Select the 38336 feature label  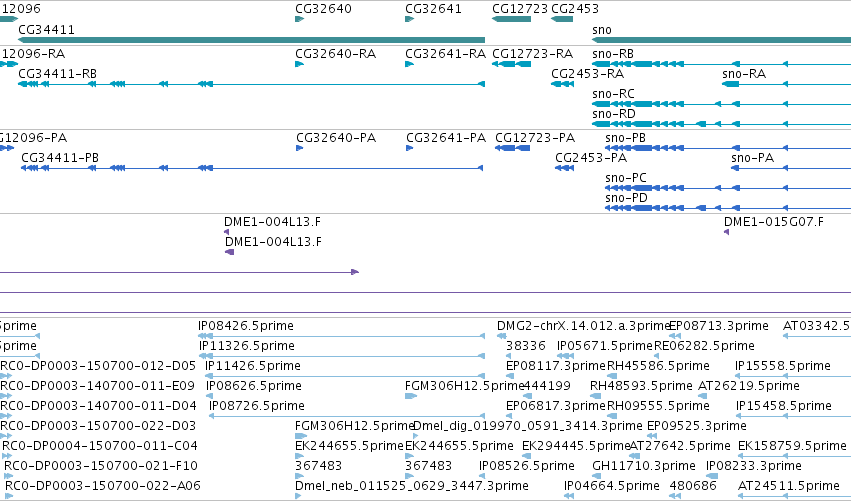[526, 346]
